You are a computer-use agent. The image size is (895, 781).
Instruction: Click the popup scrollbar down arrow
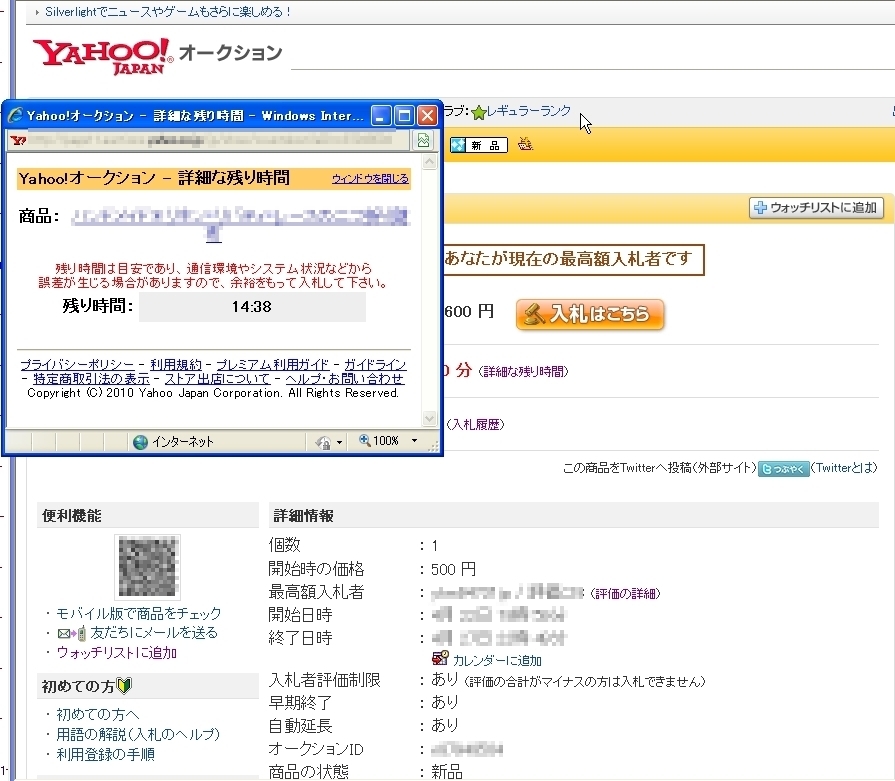[429, 419]
